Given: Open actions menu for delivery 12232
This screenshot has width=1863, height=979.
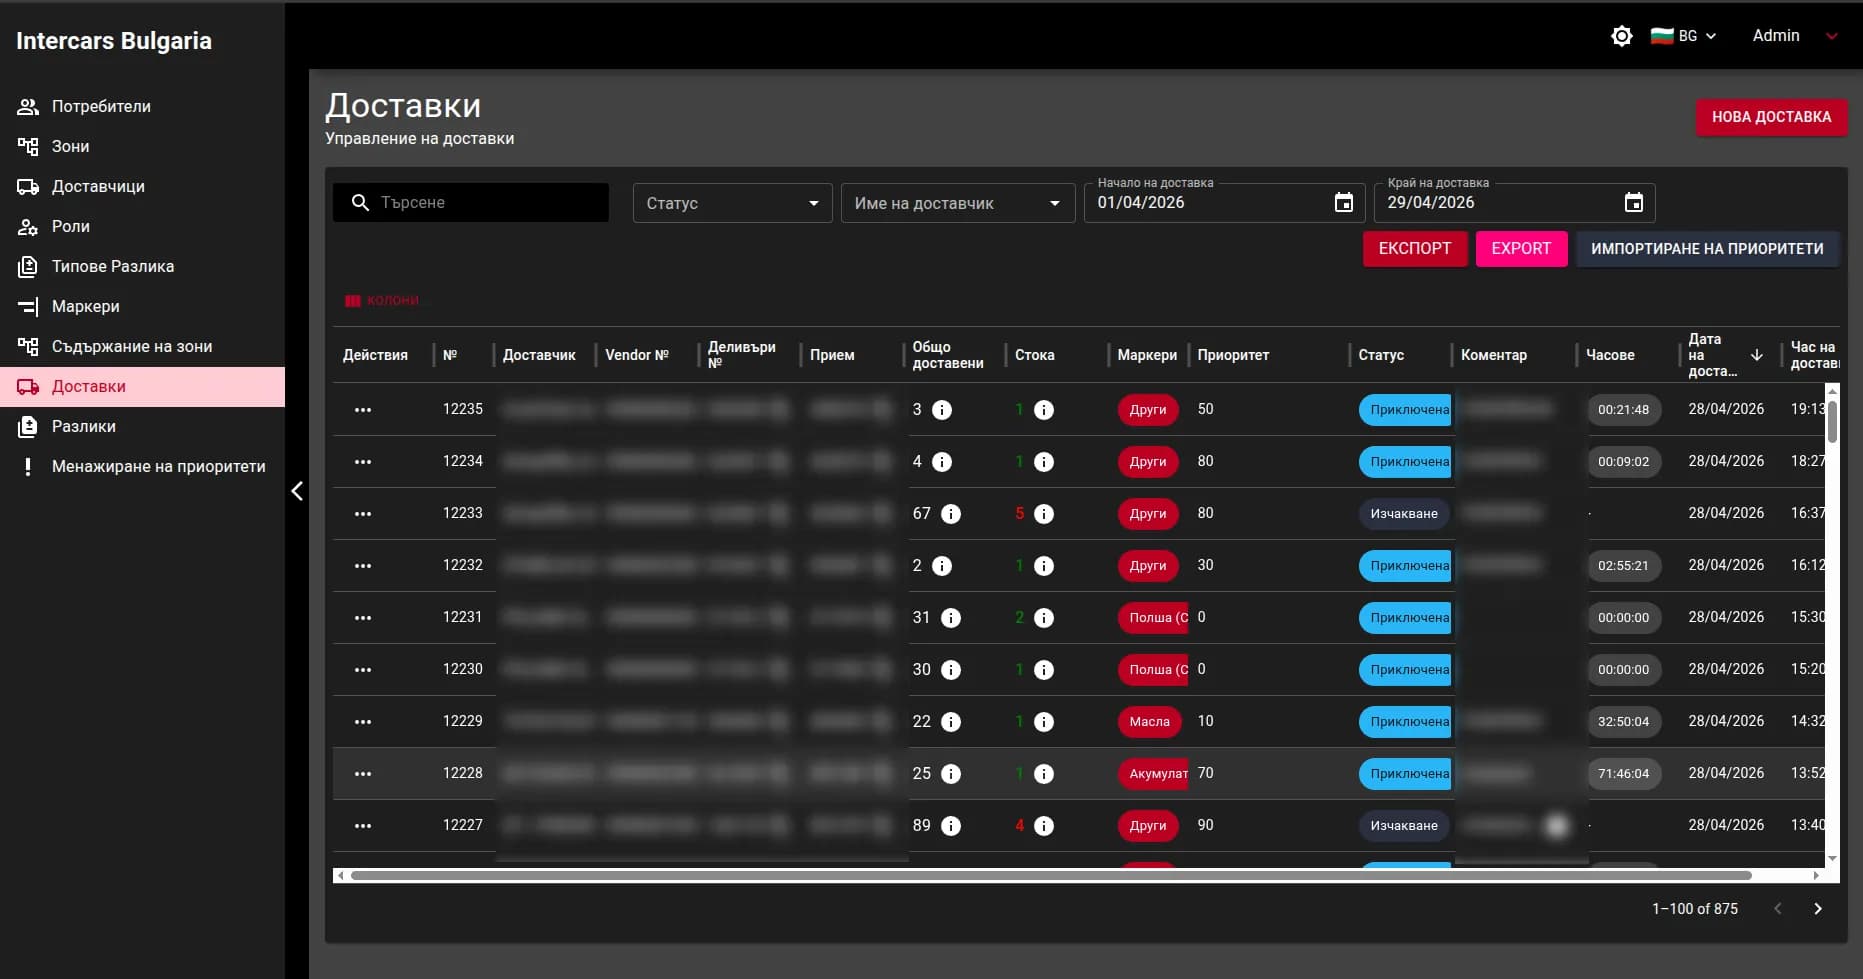Looking at the screenshot, I should point(363,566).
